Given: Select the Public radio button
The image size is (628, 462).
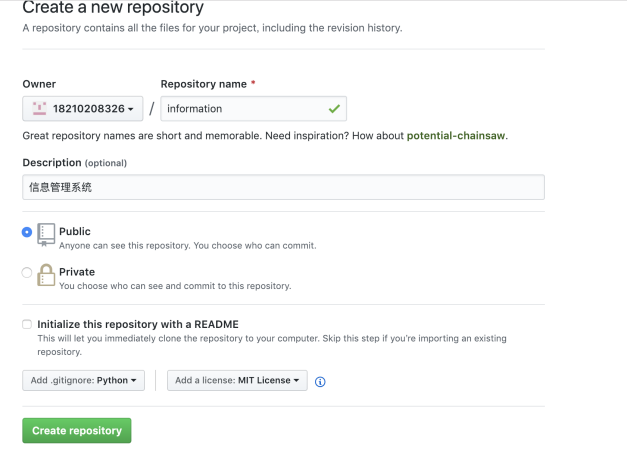Looking at the screenshot, I should (27, 232).
